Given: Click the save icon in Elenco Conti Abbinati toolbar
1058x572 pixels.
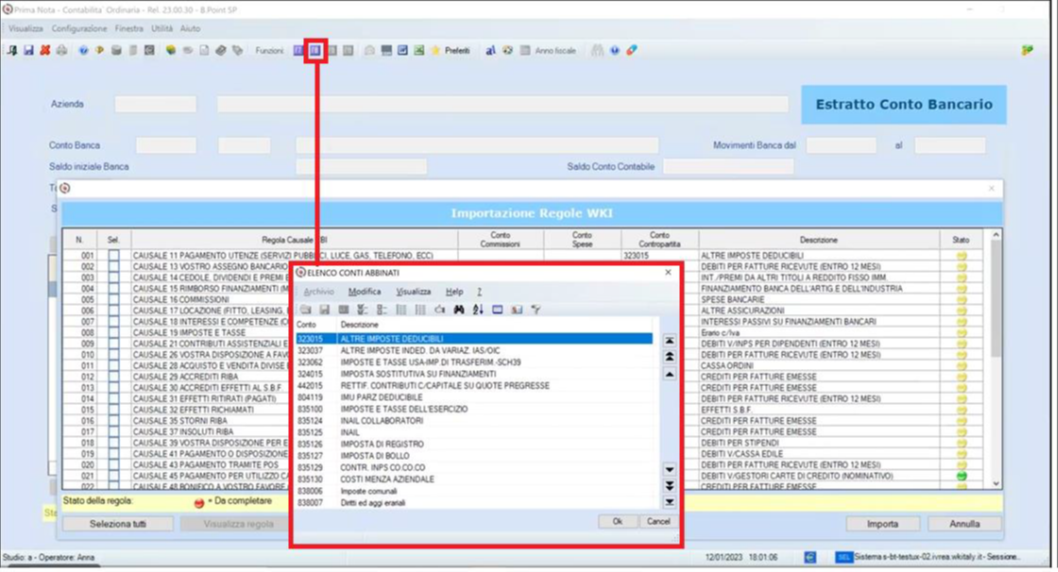Looking at the screenshot, I should (x=325, y=310).
